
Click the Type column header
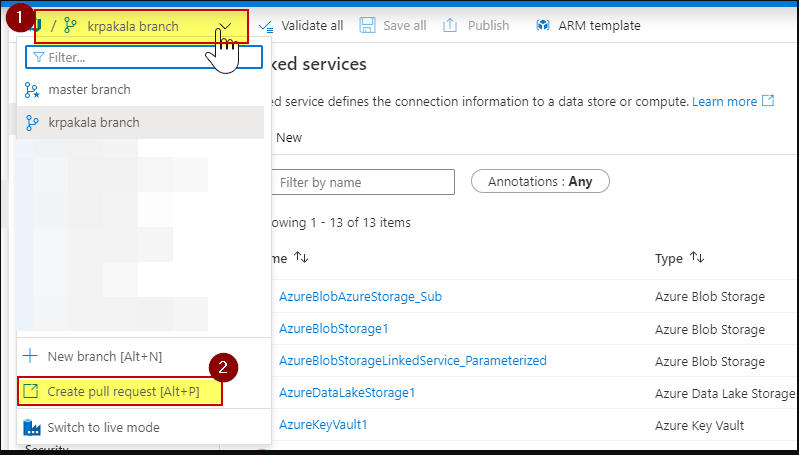pos(669,258)
